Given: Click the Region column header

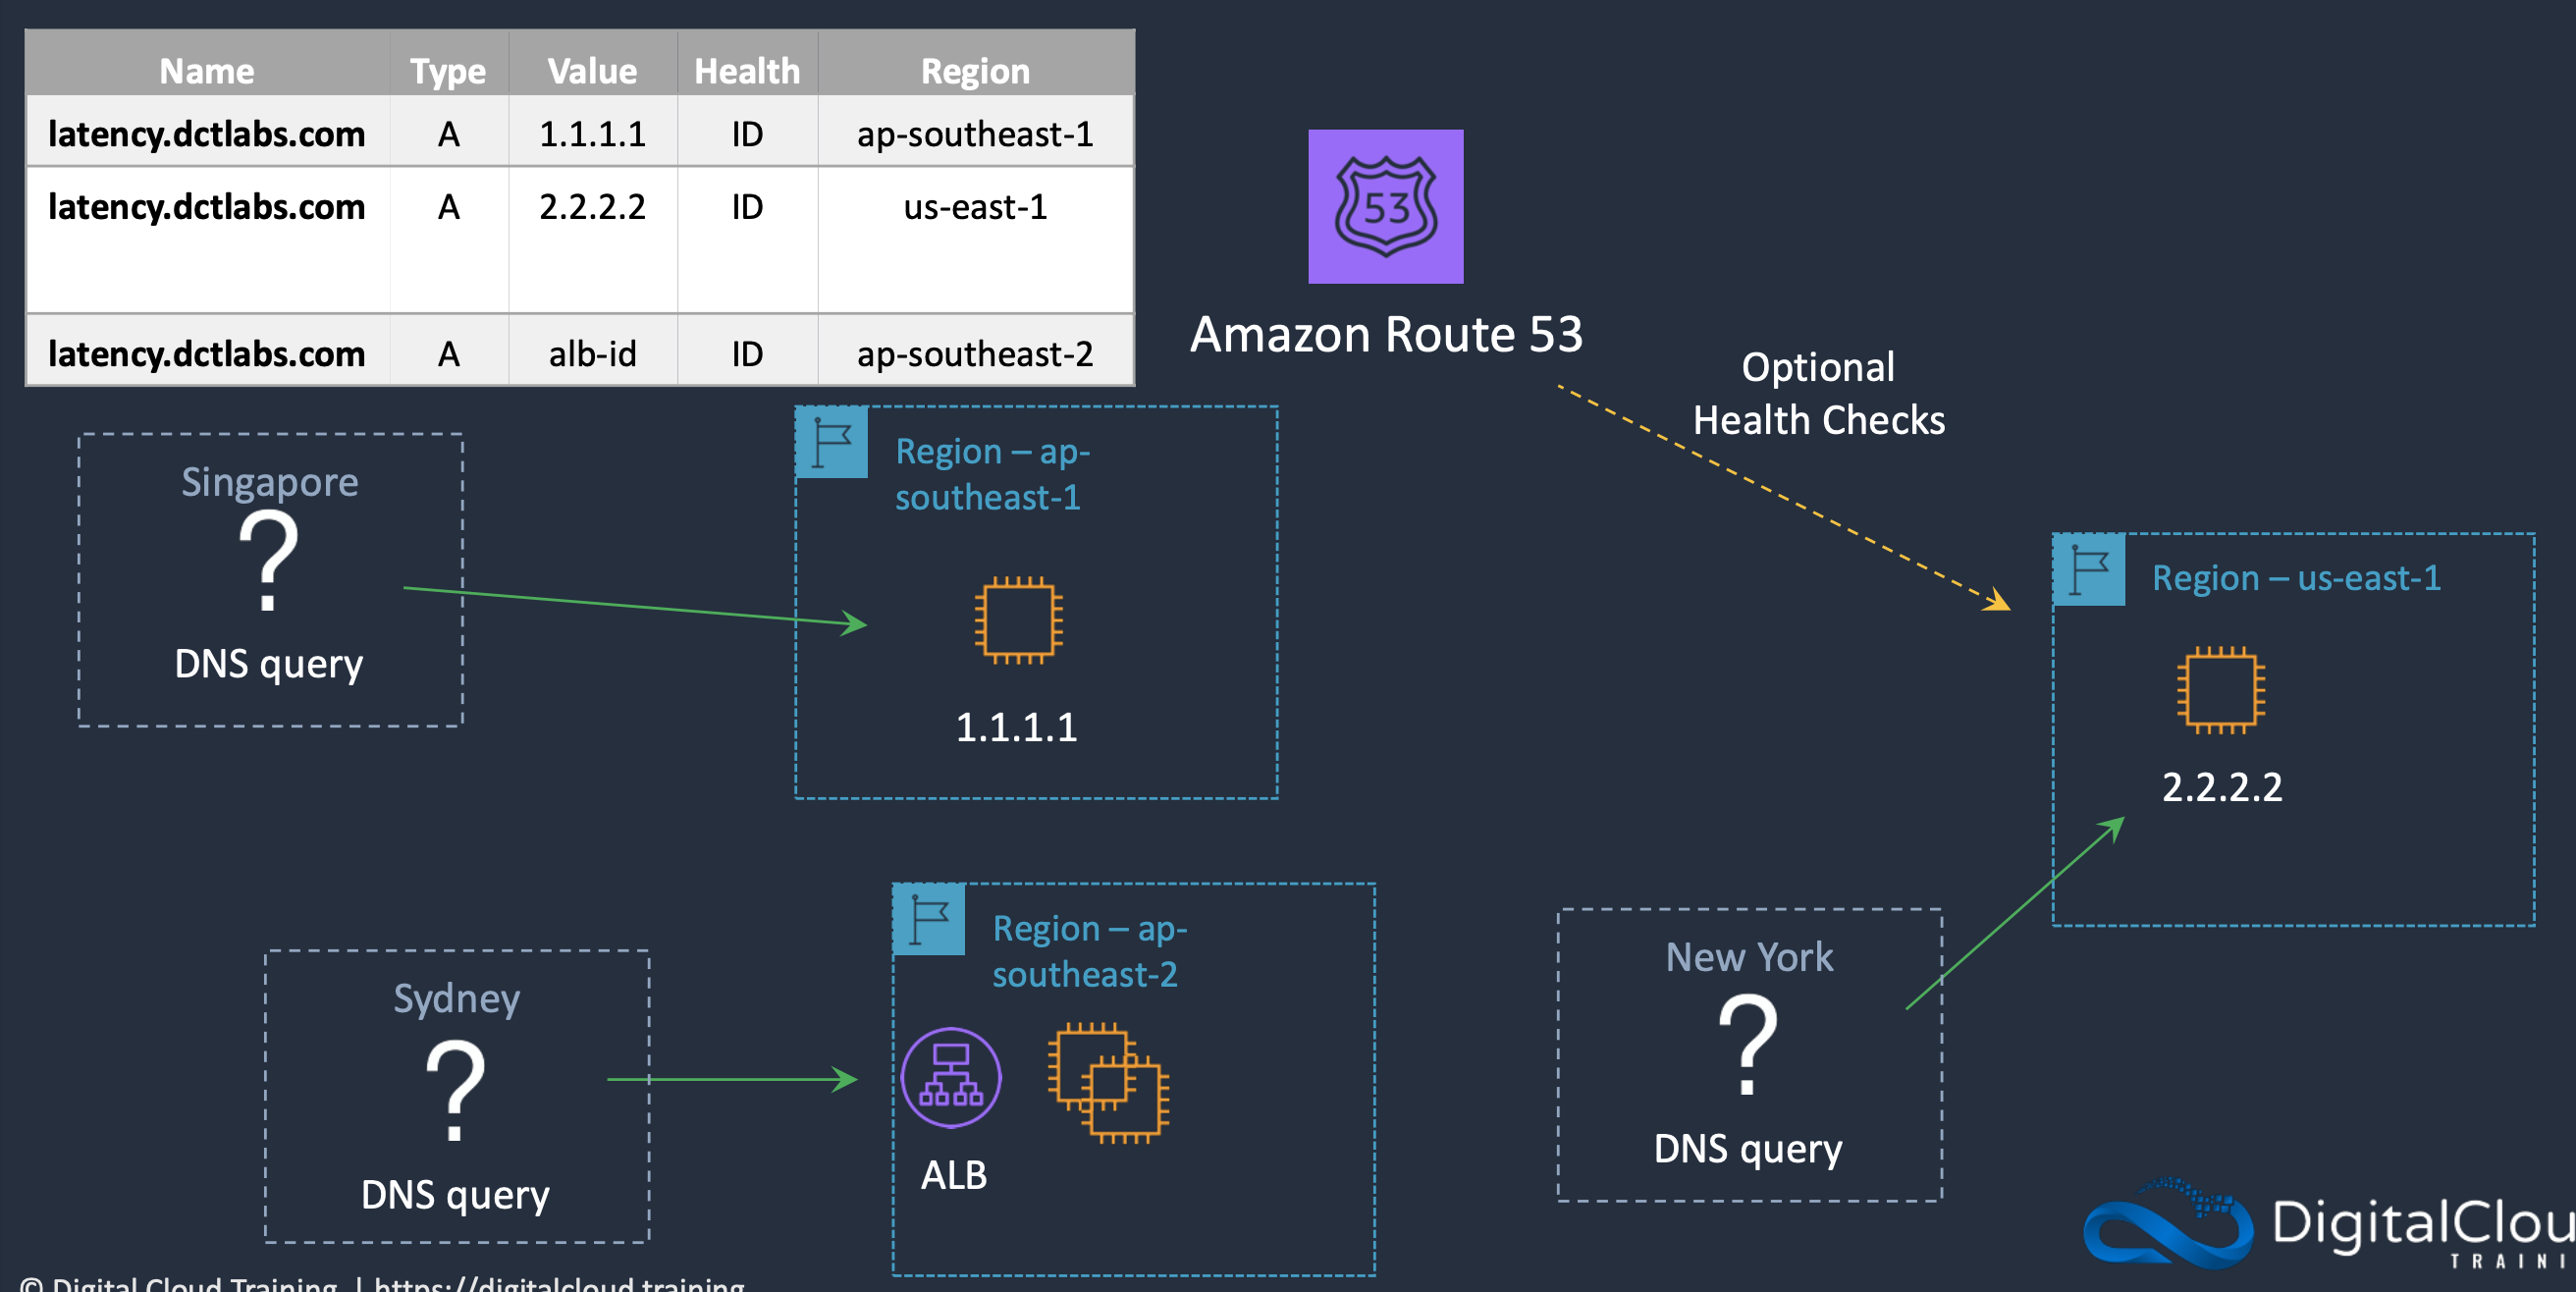Looking at the screenshot, I should 975,71.
